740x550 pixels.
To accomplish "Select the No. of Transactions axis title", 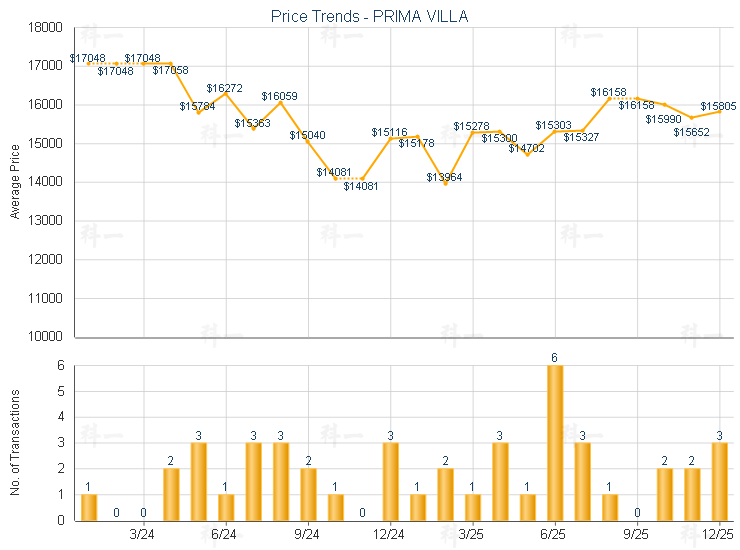I will pos(15,441).
